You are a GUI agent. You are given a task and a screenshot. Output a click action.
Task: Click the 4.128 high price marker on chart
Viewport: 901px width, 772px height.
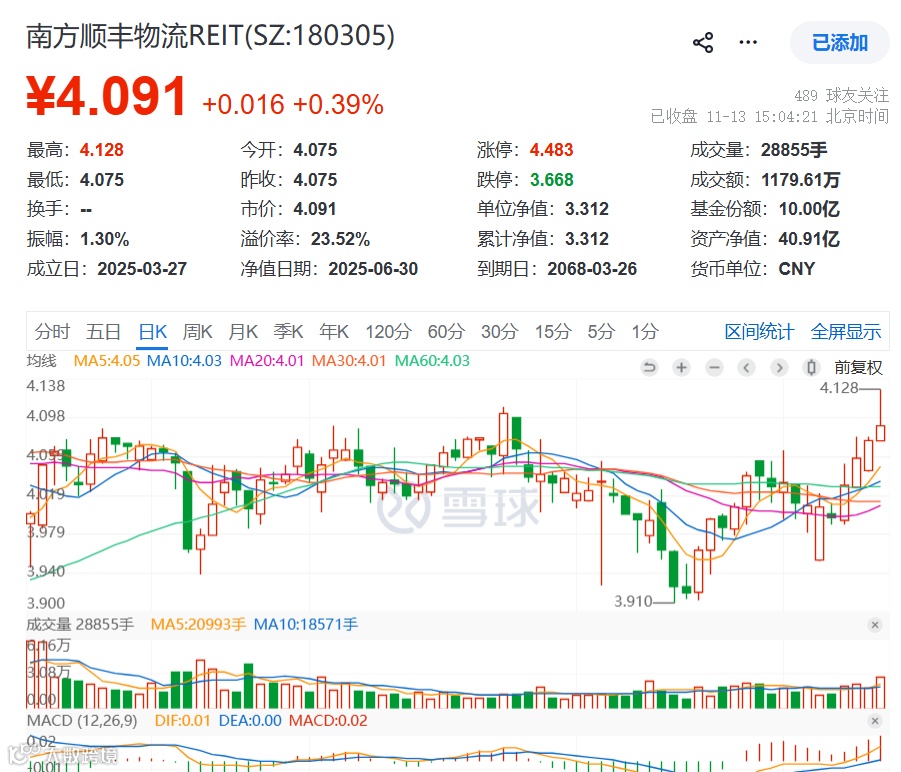coord(839,388)
